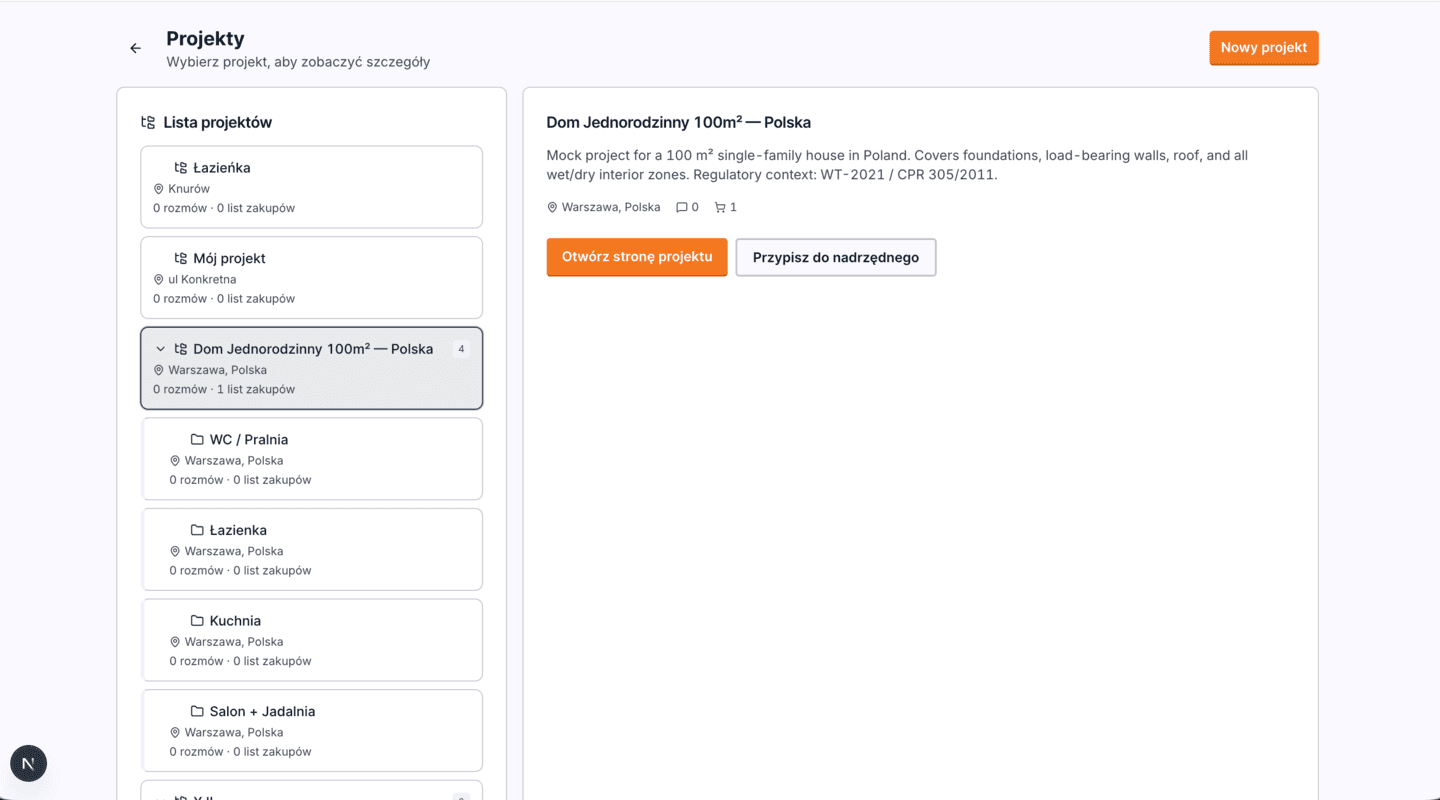The width and height of the screenshot is (1440, 800).
Task: Click the tree icon beside Lista projektów
Action: click(148, 123)
